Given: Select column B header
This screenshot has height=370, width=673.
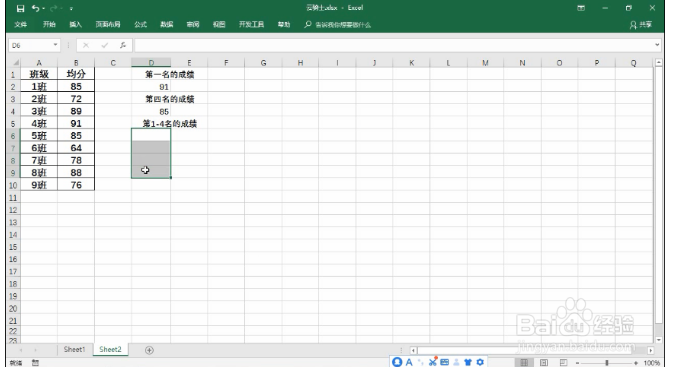Looking at the screenshot, I should click(x=76, y=63).
